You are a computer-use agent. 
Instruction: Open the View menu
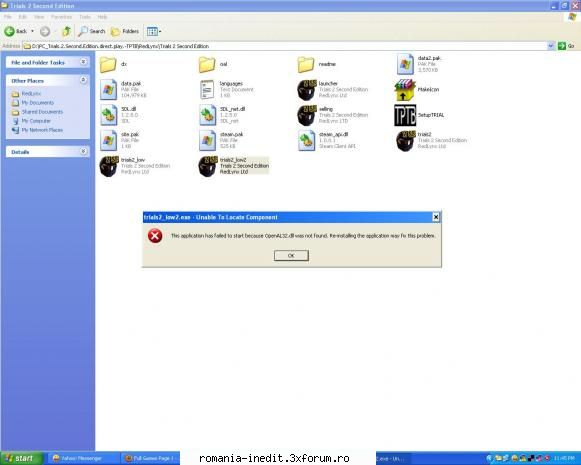tap(39, 17)
